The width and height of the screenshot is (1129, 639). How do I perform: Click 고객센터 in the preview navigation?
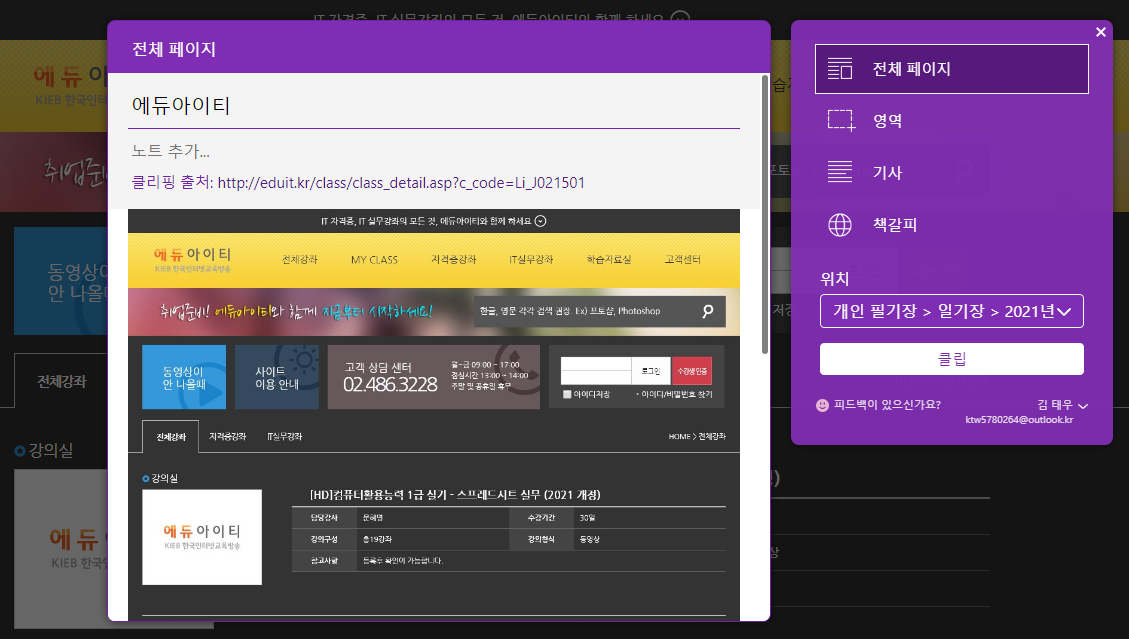(x=683, y=259)
